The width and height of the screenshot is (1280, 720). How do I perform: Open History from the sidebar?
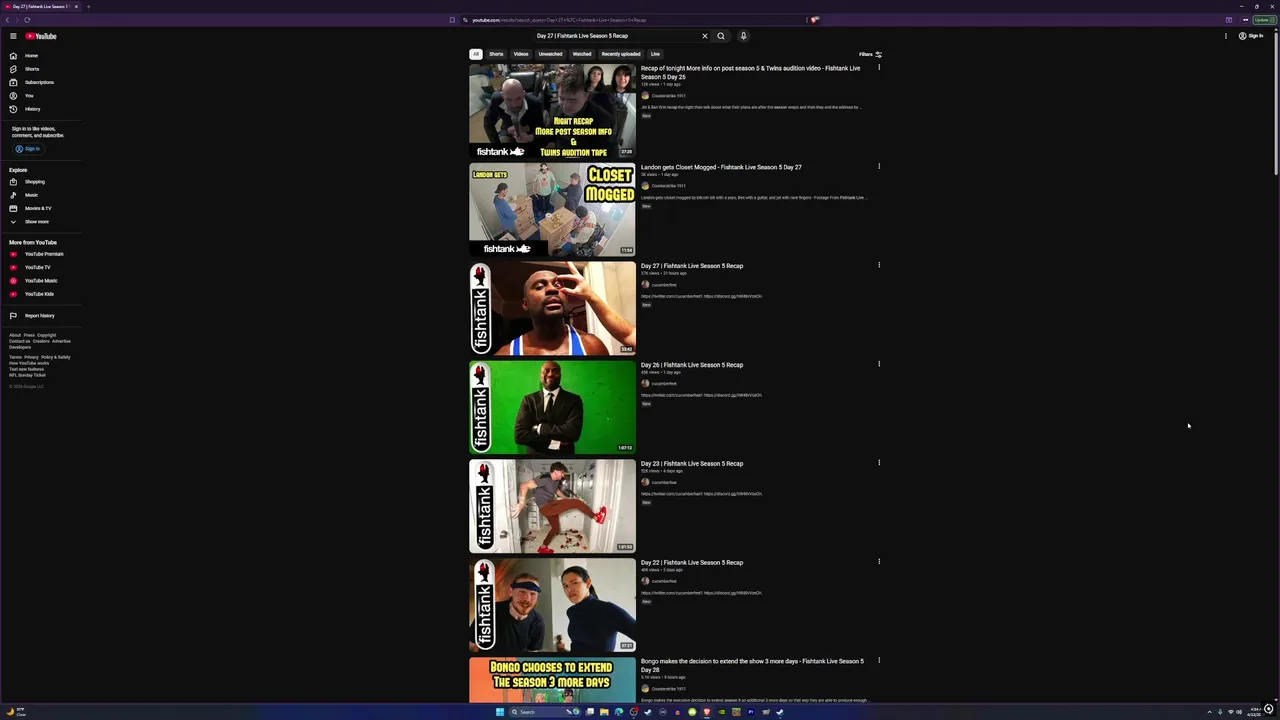[32, 109]
